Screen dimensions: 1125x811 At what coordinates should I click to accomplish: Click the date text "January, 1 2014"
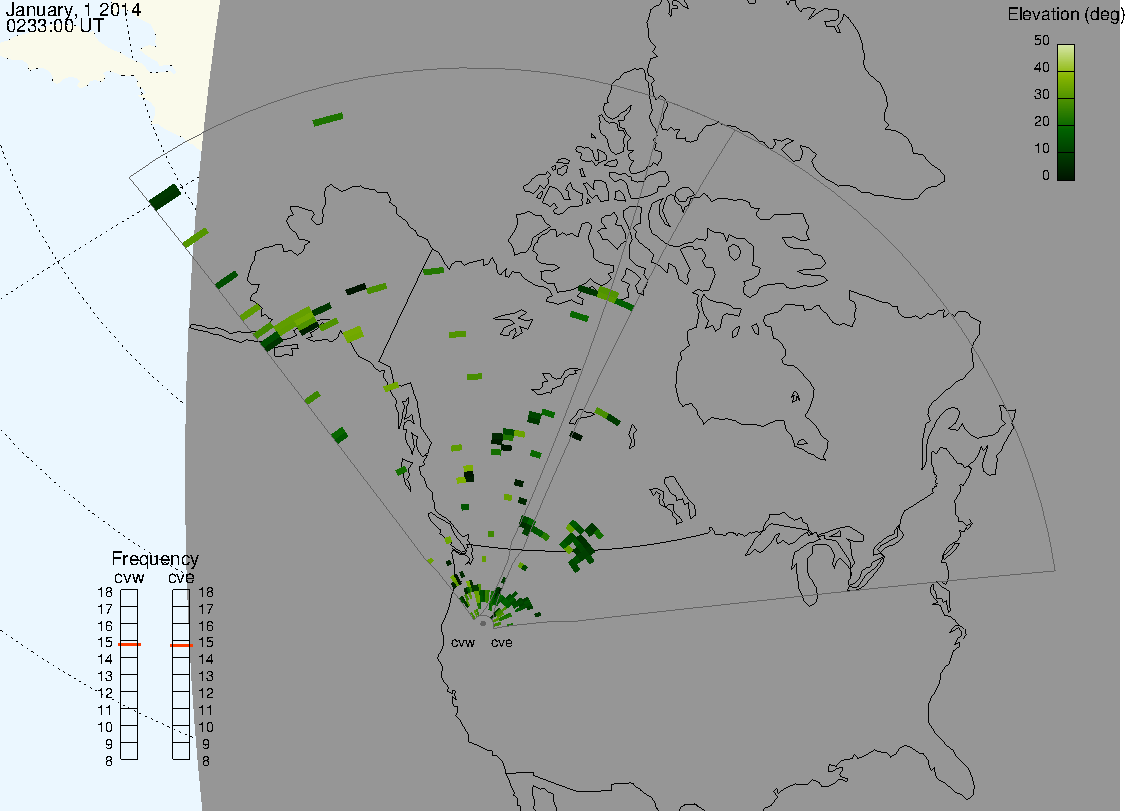click(x=73, y=10)
